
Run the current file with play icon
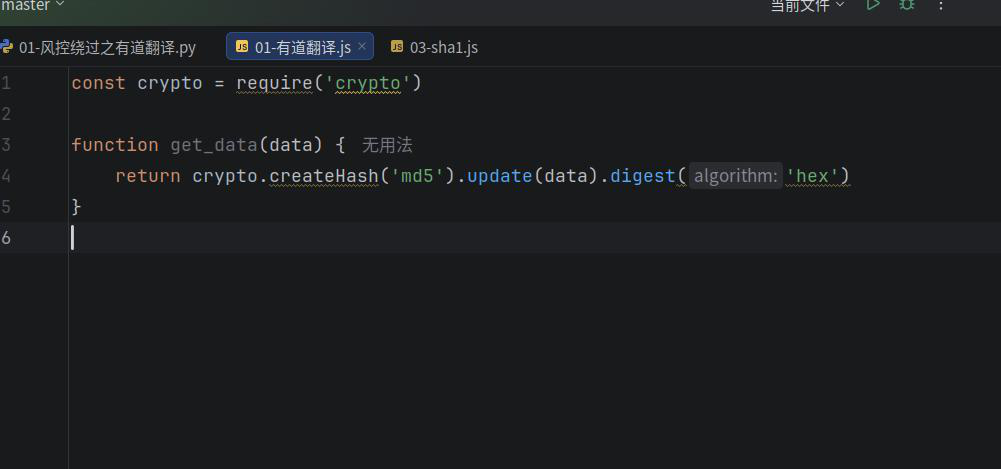tap(873, 4)
